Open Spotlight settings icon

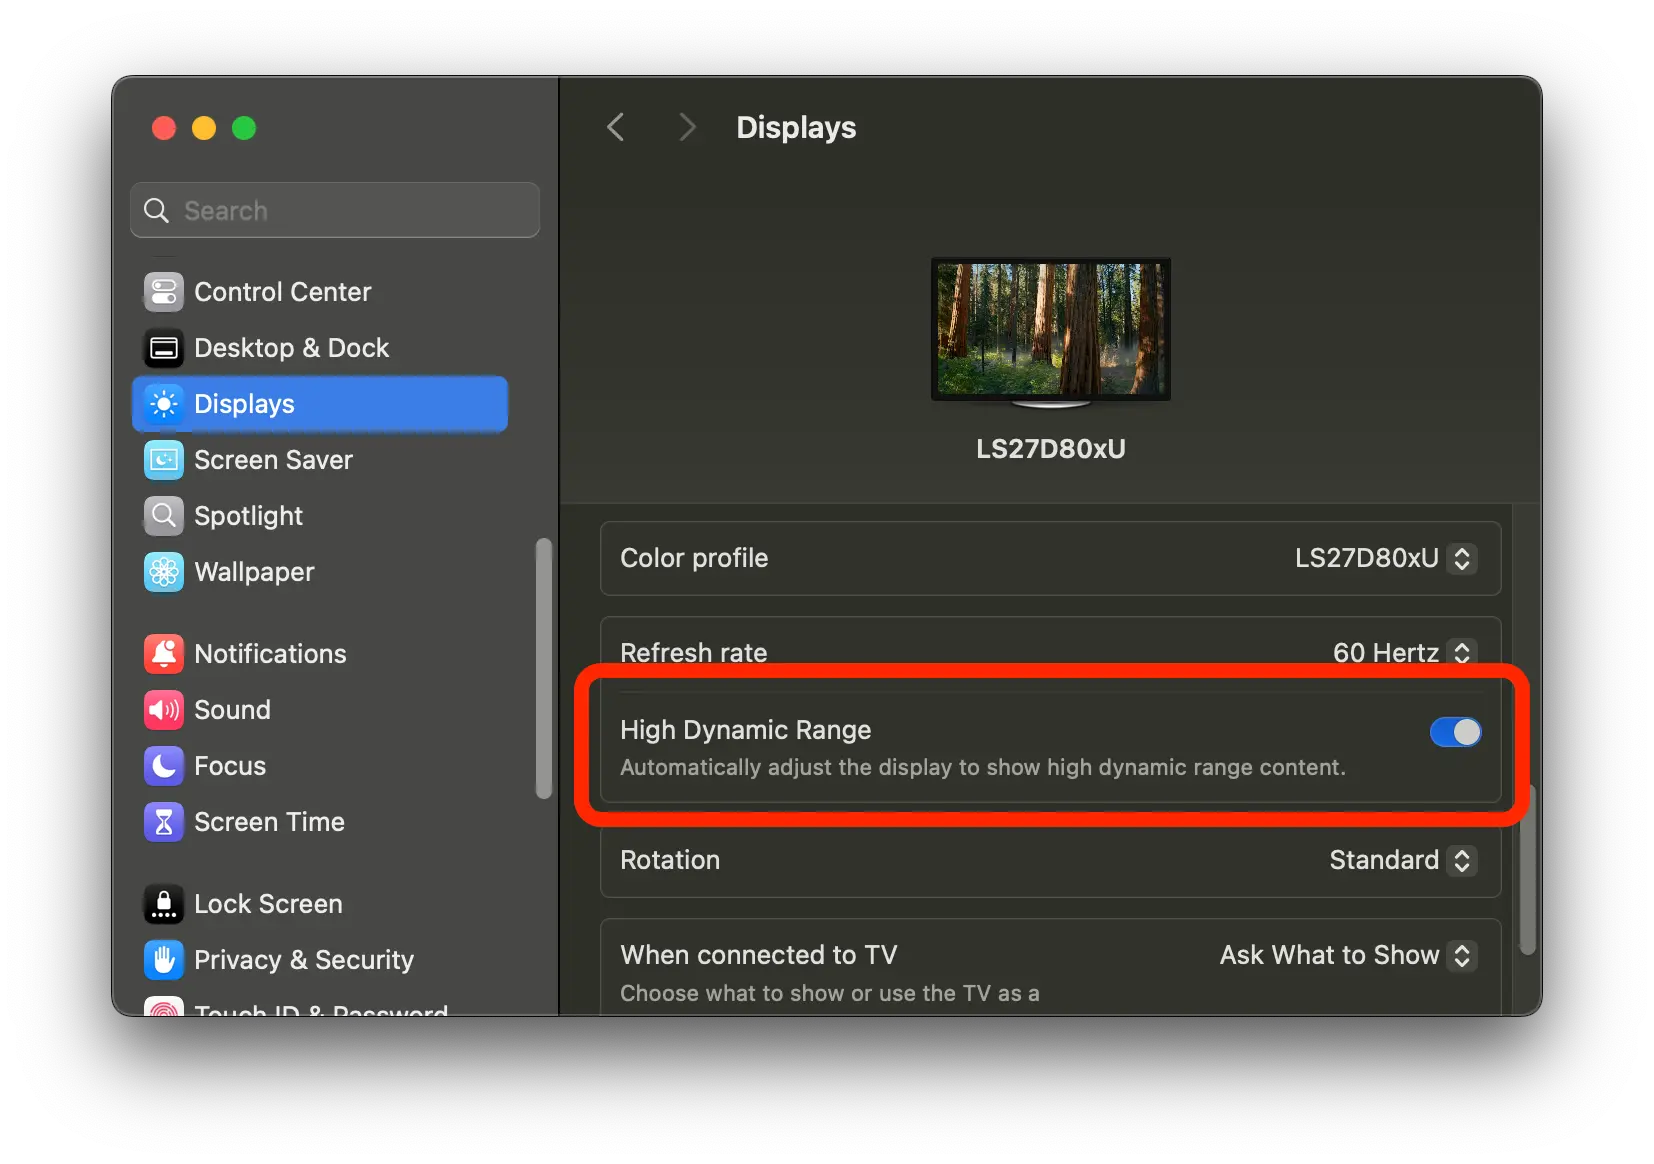click(x=164, y=516)
